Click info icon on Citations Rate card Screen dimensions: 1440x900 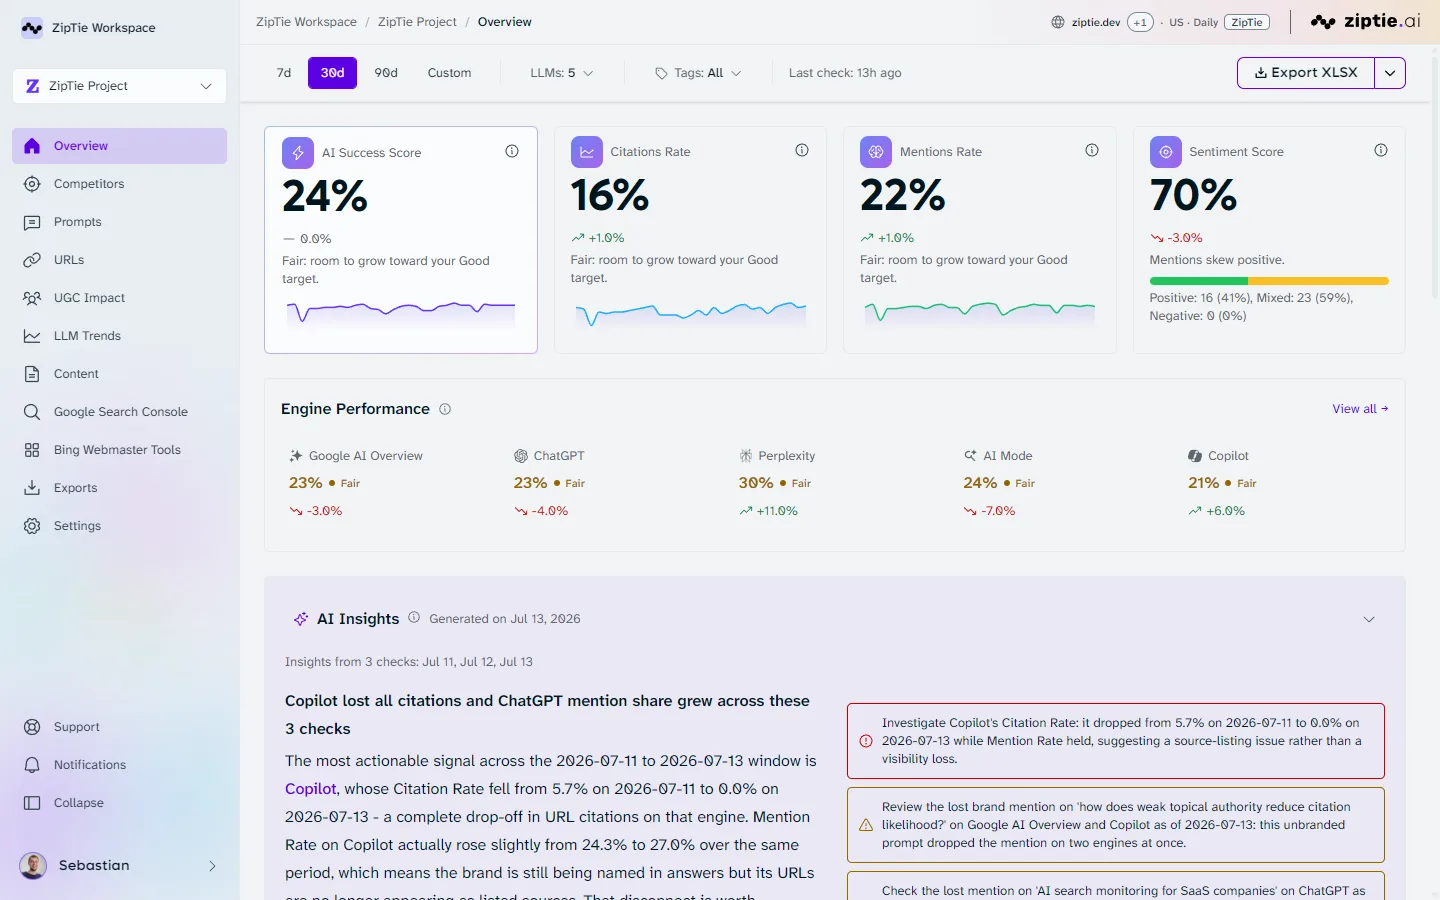802,151
